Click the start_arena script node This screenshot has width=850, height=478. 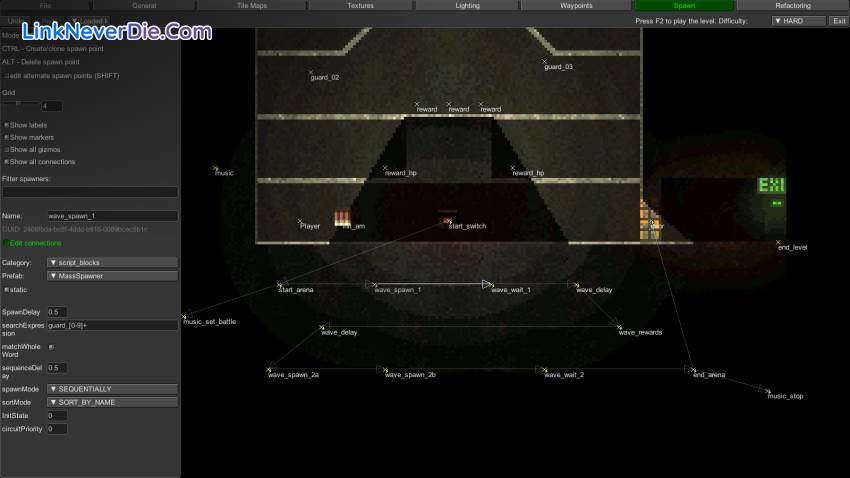(x=280, y=285)
